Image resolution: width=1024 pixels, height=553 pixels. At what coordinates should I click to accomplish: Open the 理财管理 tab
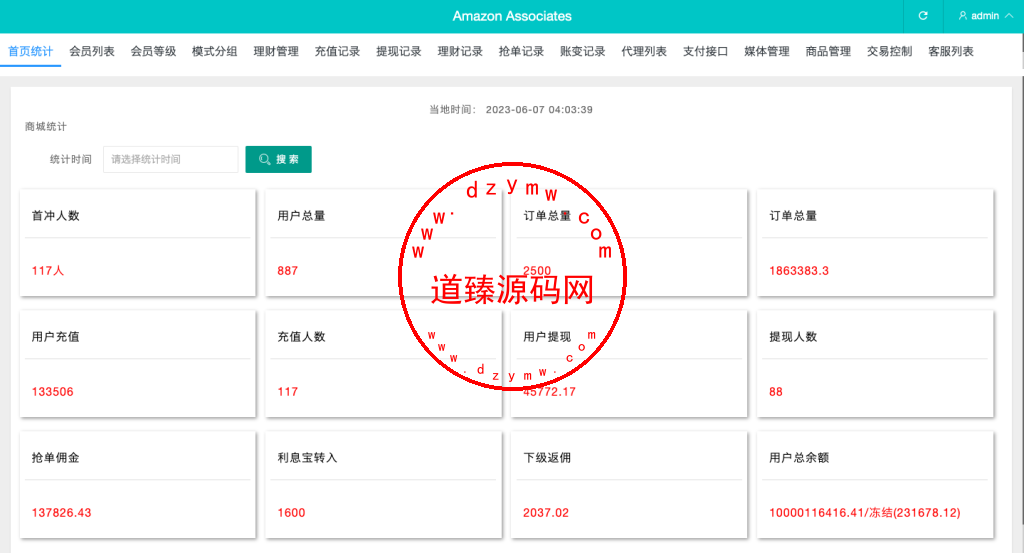(x=276, y=51)
